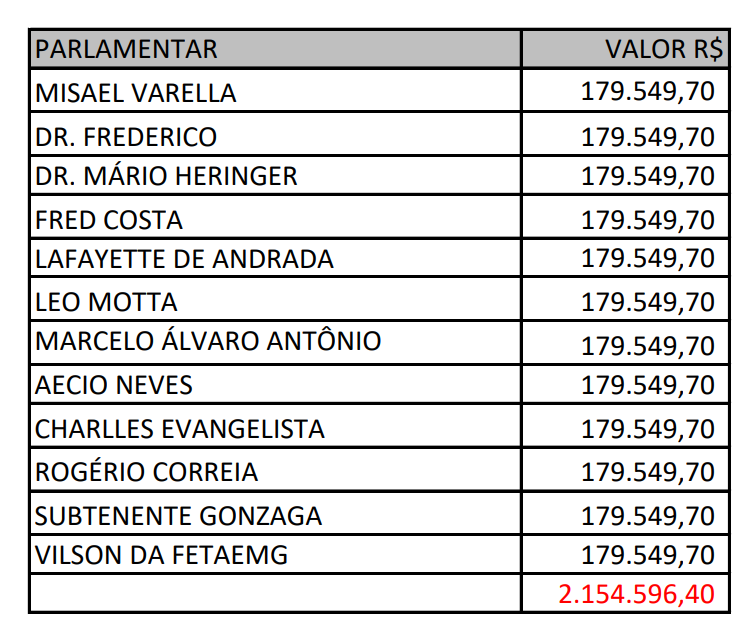Click the DR. MÁRIO HERINGER cell
The width and height of the screenshot is (751, 633).
[x=166, y=177]
